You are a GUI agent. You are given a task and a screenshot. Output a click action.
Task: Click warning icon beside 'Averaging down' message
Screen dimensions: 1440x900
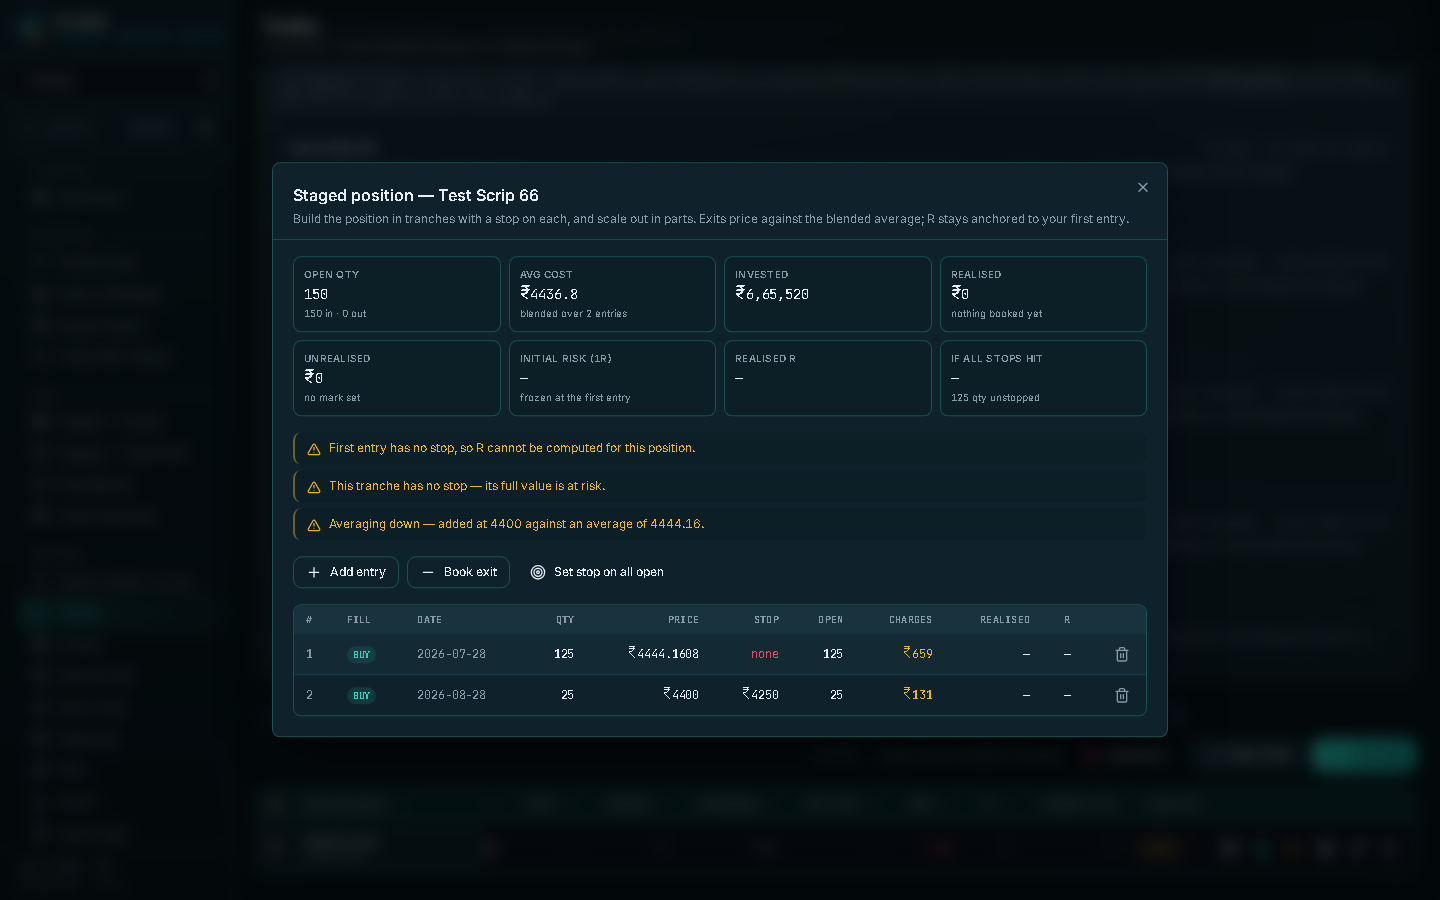(314, 525)
